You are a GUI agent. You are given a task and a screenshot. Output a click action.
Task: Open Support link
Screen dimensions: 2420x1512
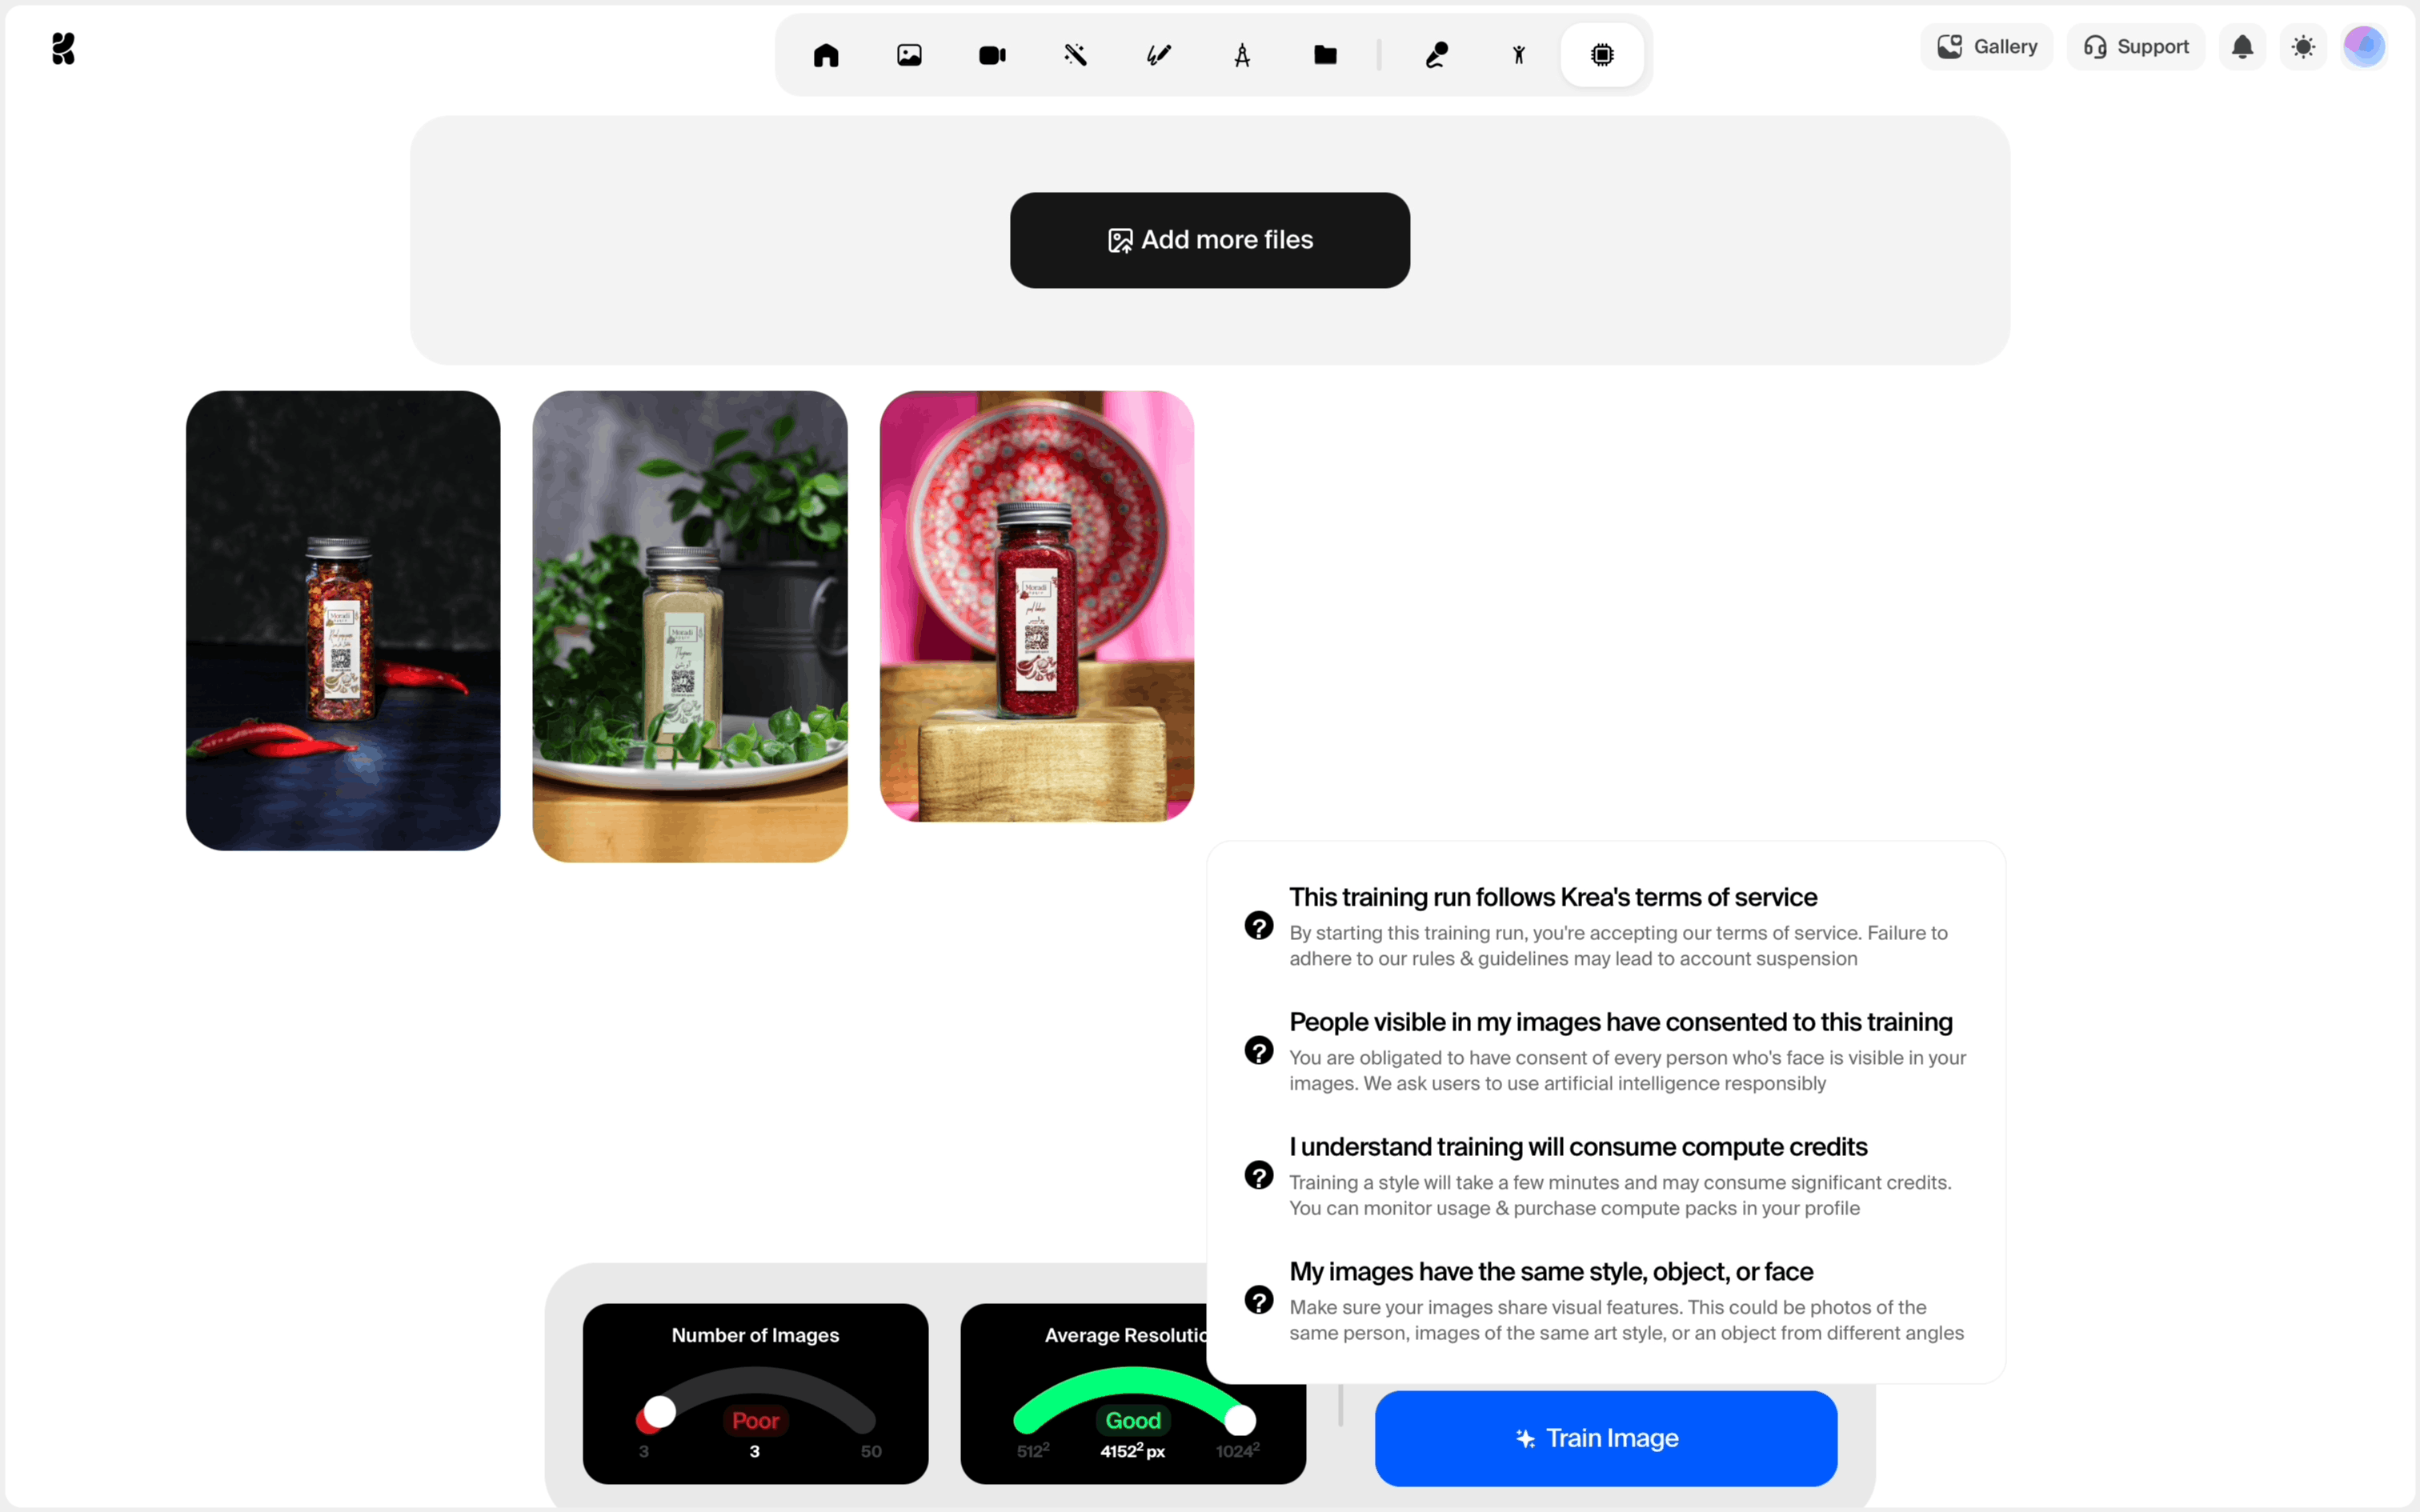(2136, 47)
